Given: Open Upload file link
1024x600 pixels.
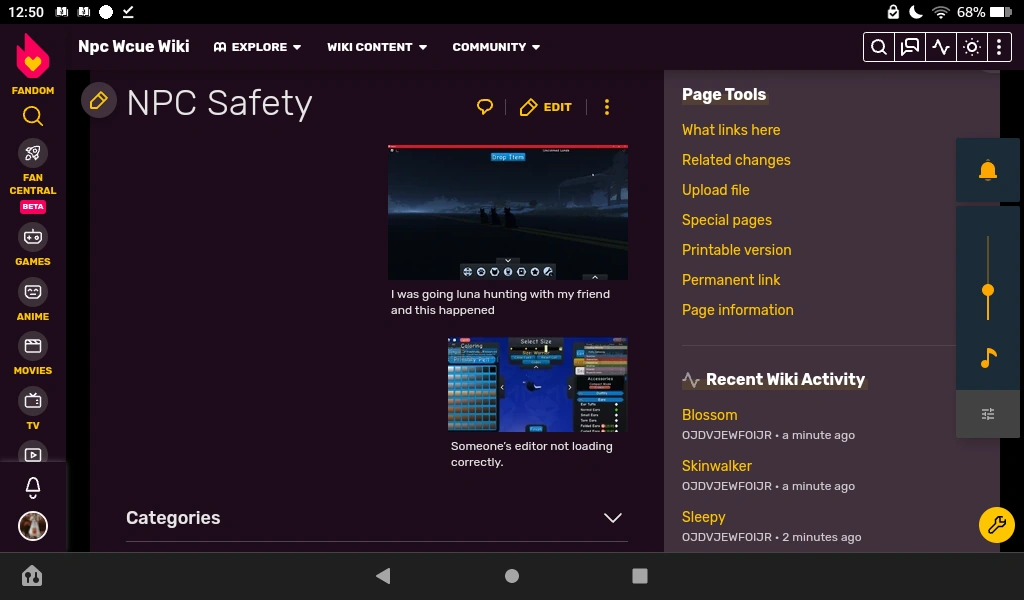Looking at the screenshot, I should pyautogui.click(x=716, y=190).
